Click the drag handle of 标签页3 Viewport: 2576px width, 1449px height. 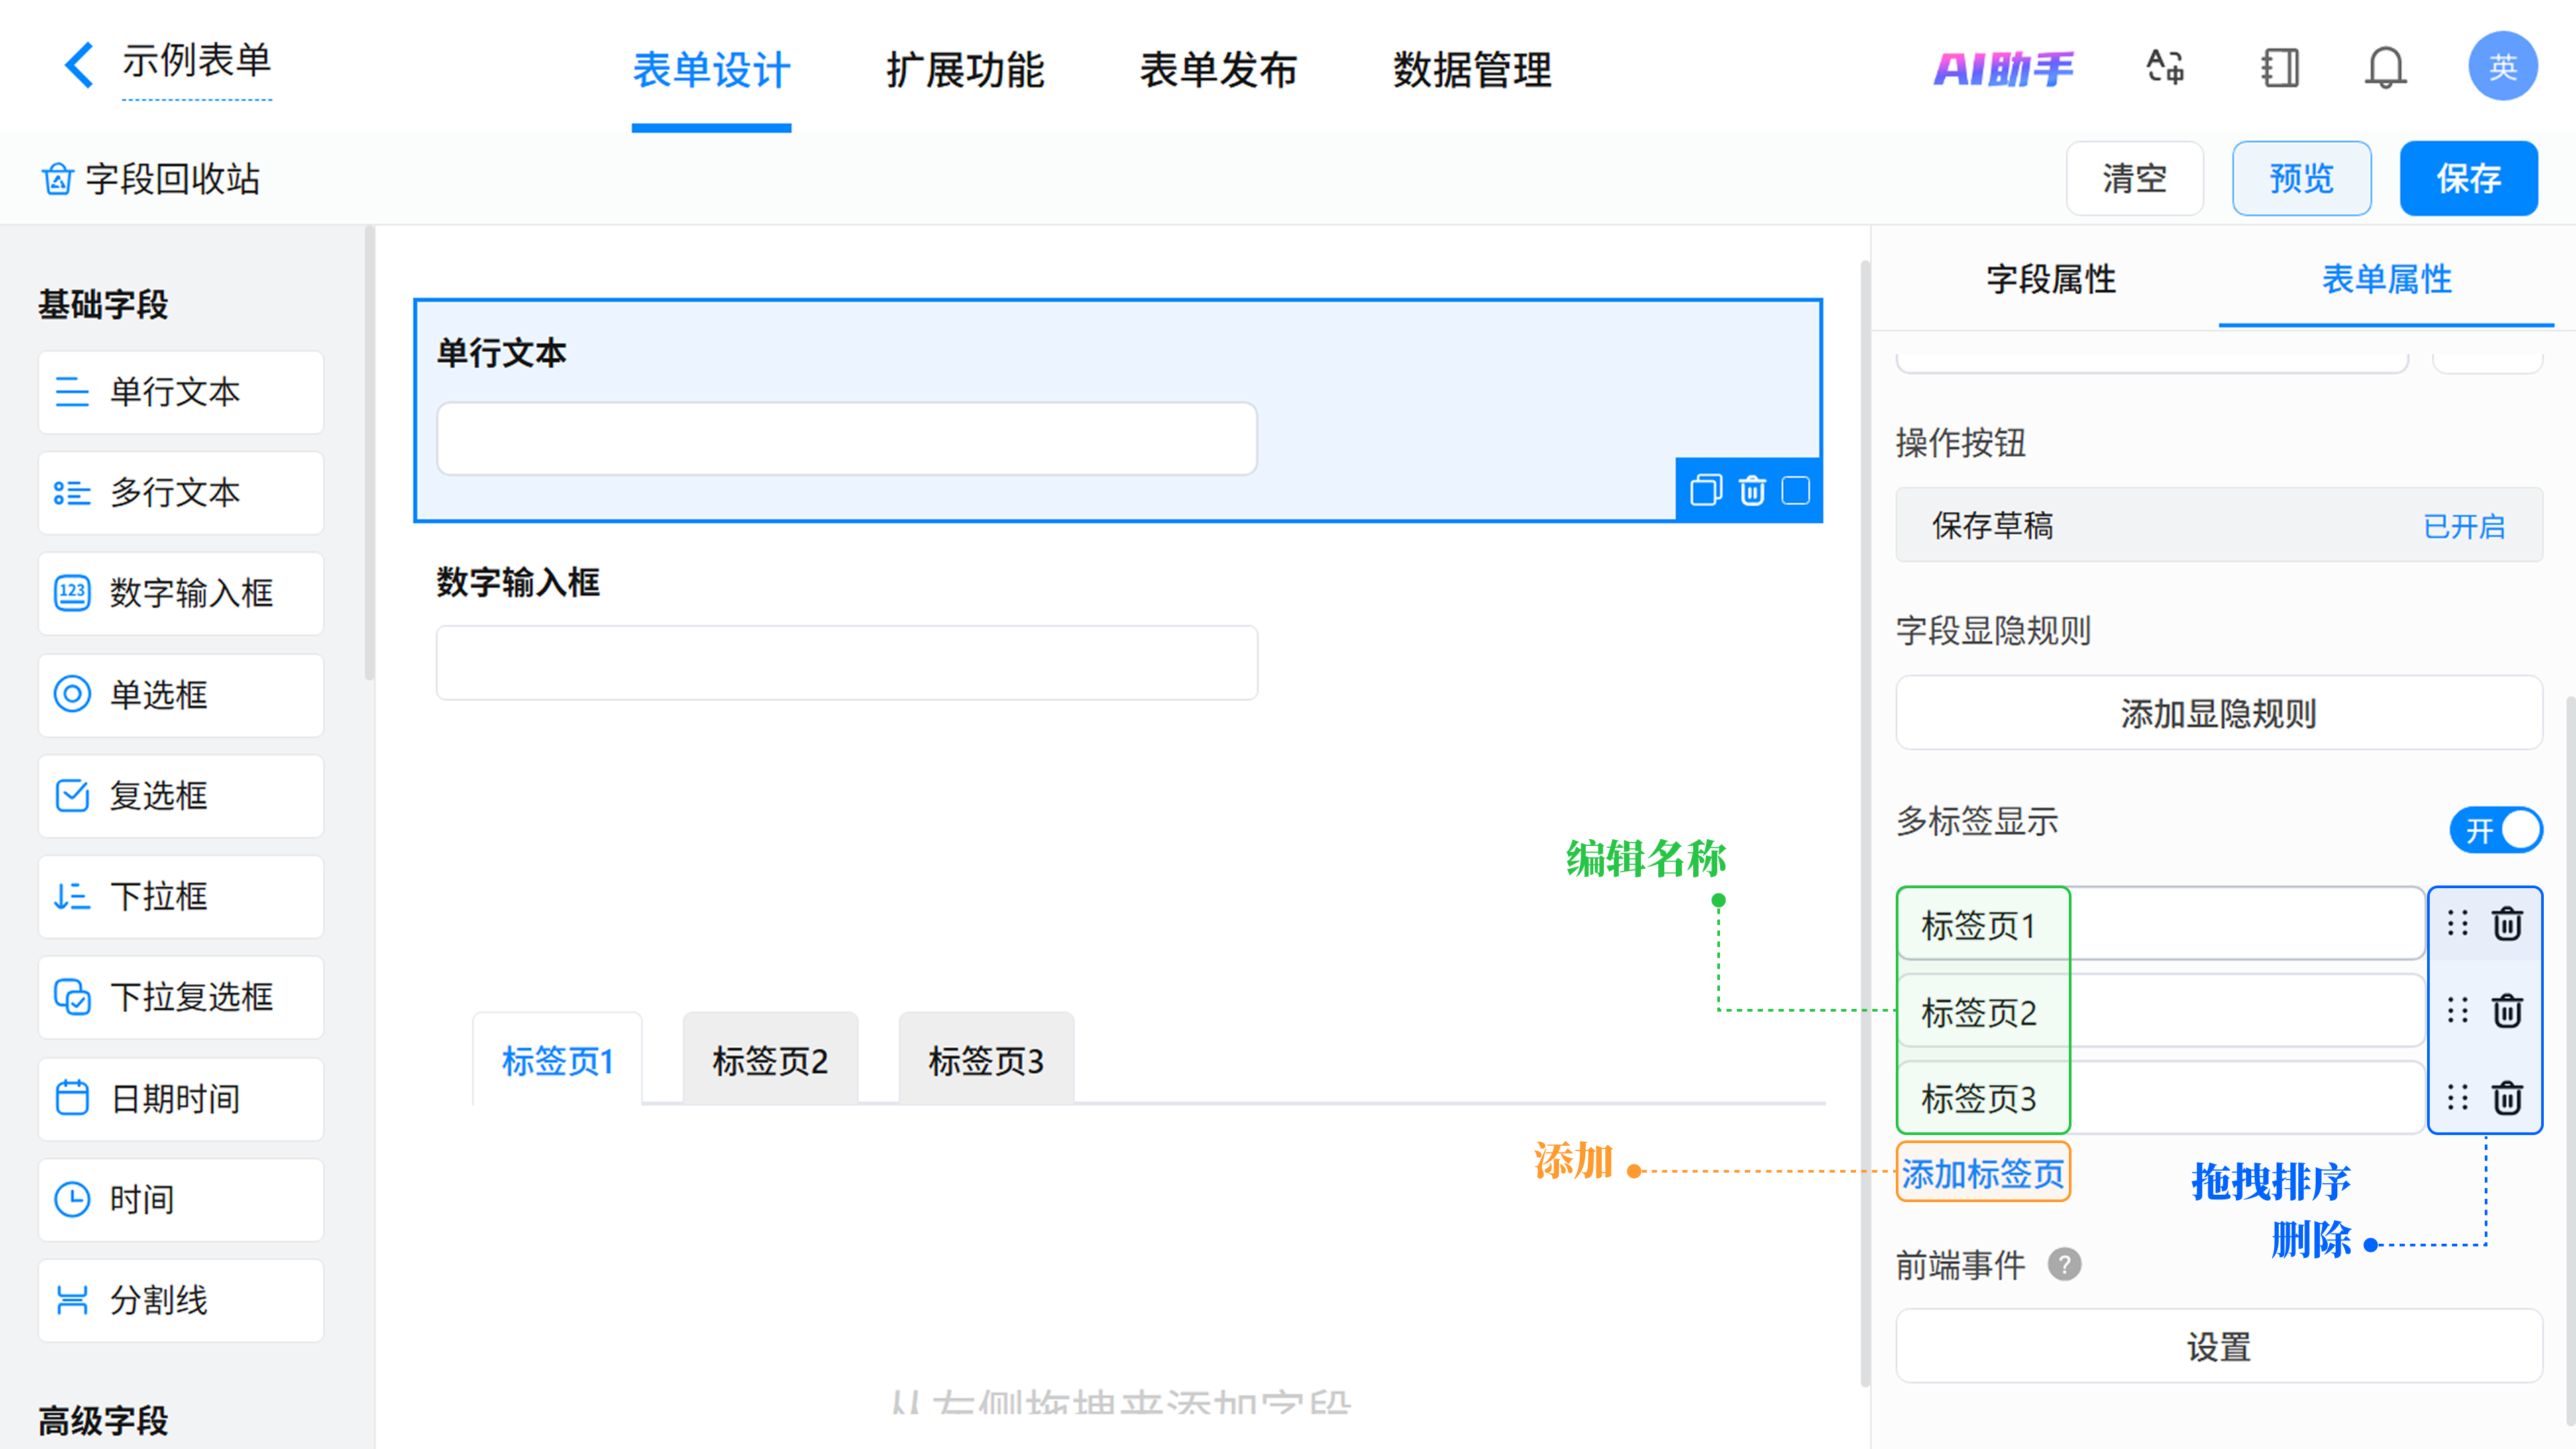2458,1097
